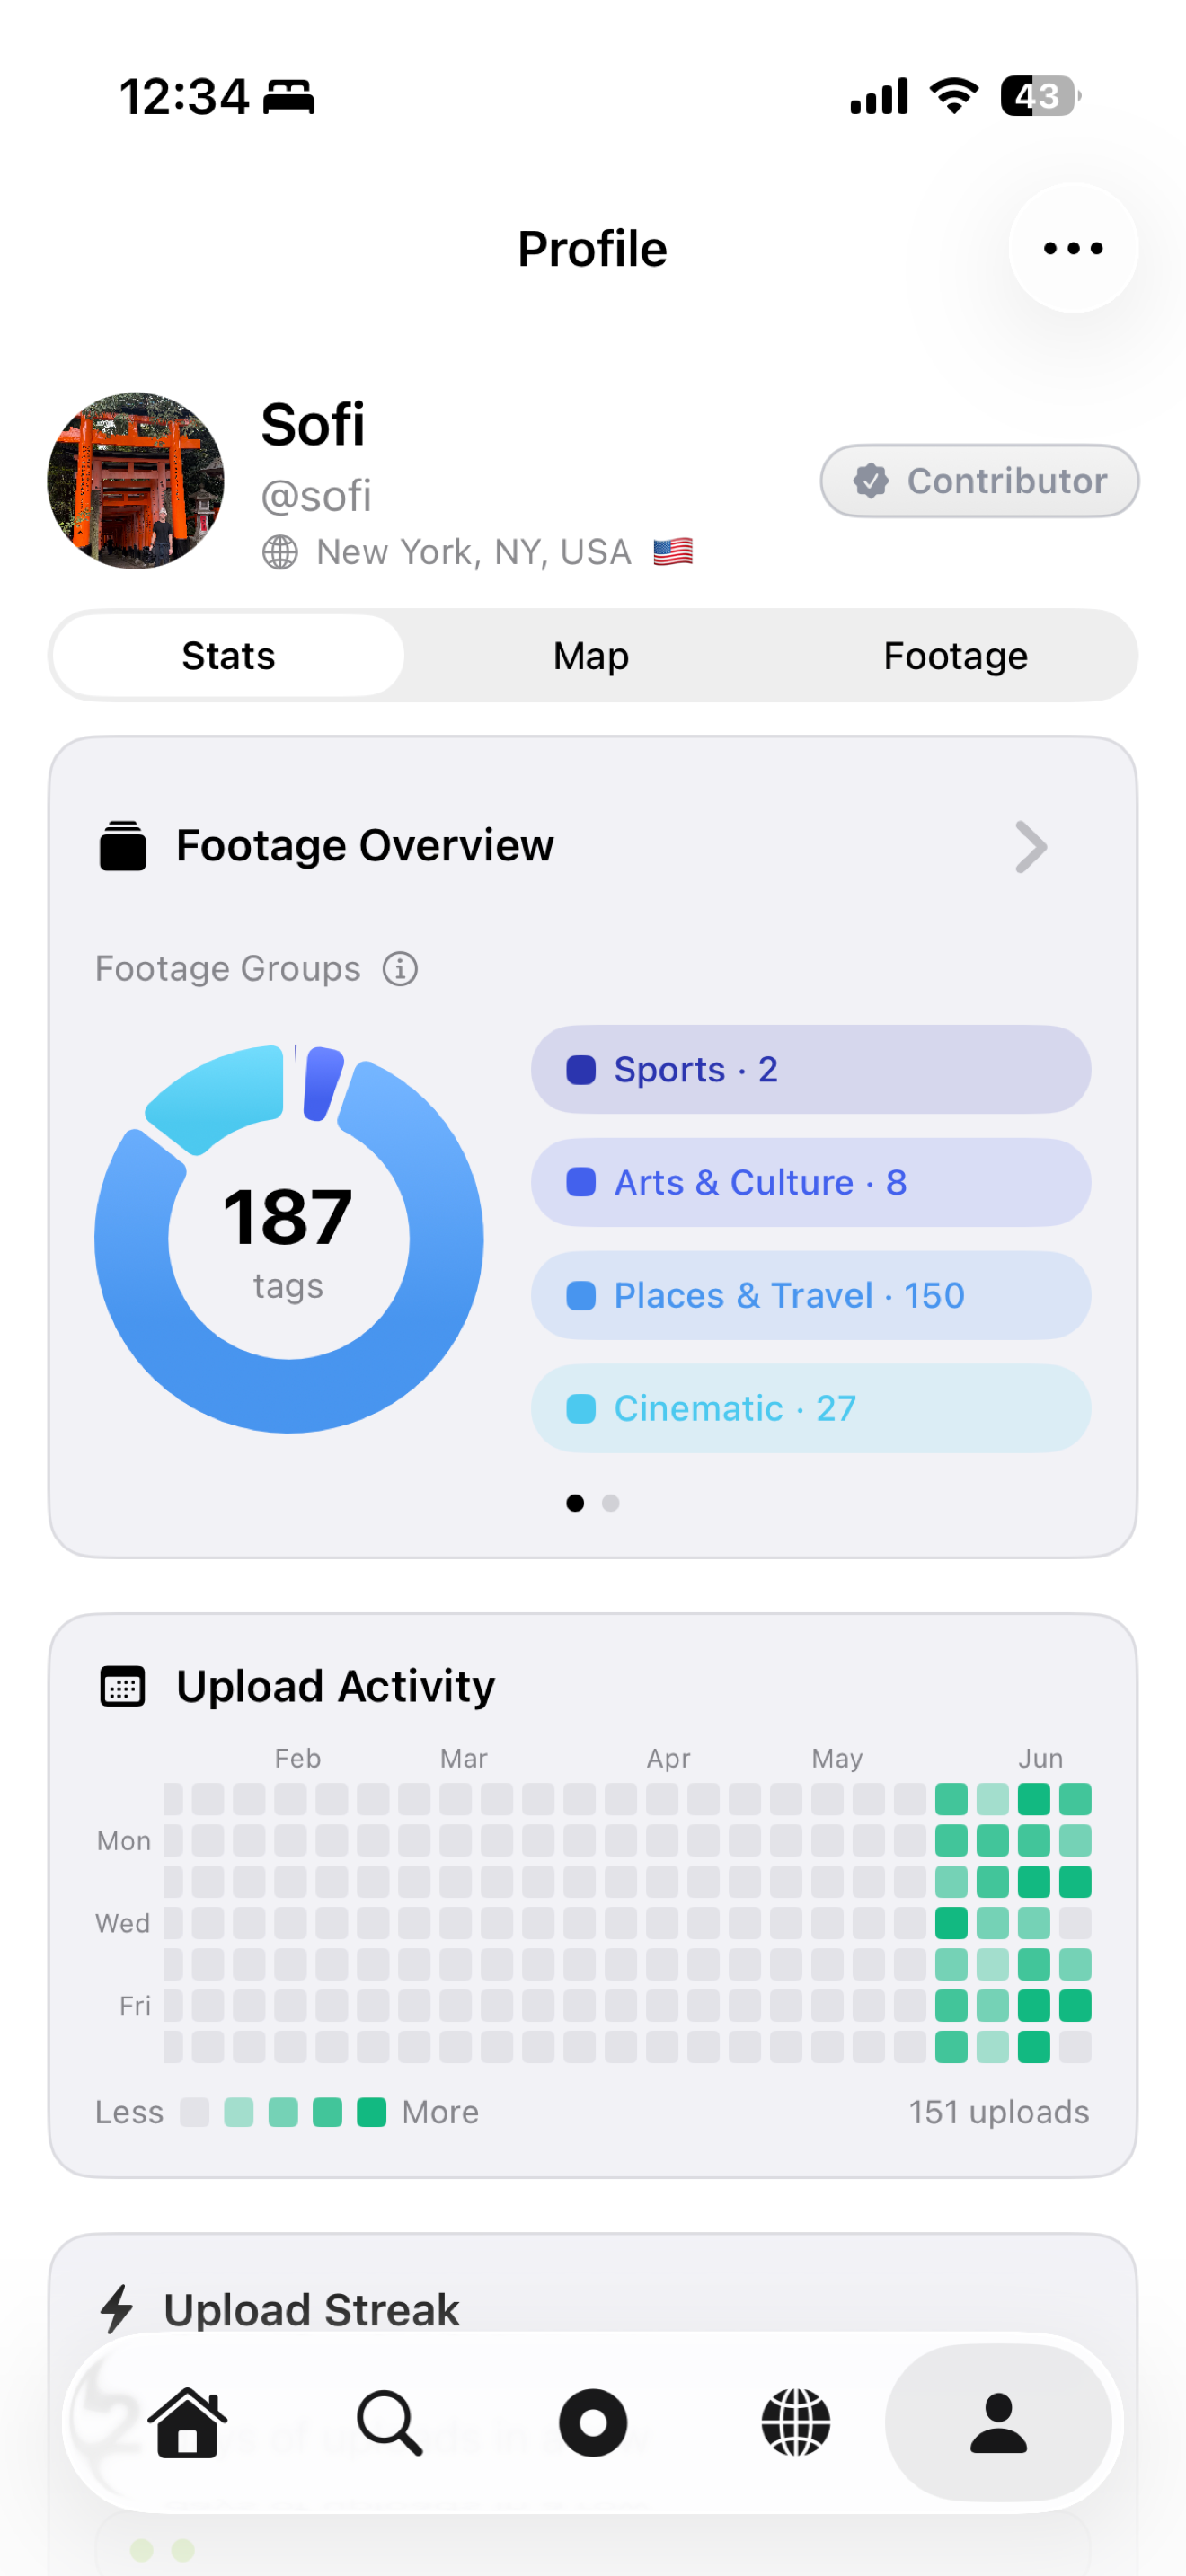Open the Home tab in bottom bar
Viewport: 1186px width, 2576px height.
coord(188,2423)
